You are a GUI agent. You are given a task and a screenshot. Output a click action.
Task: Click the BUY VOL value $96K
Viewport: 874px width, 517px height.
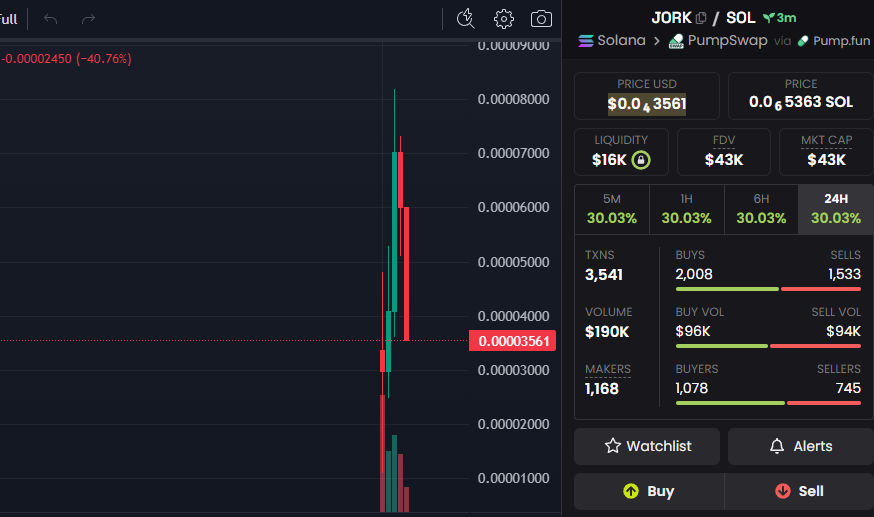click(x=693, y=331)
